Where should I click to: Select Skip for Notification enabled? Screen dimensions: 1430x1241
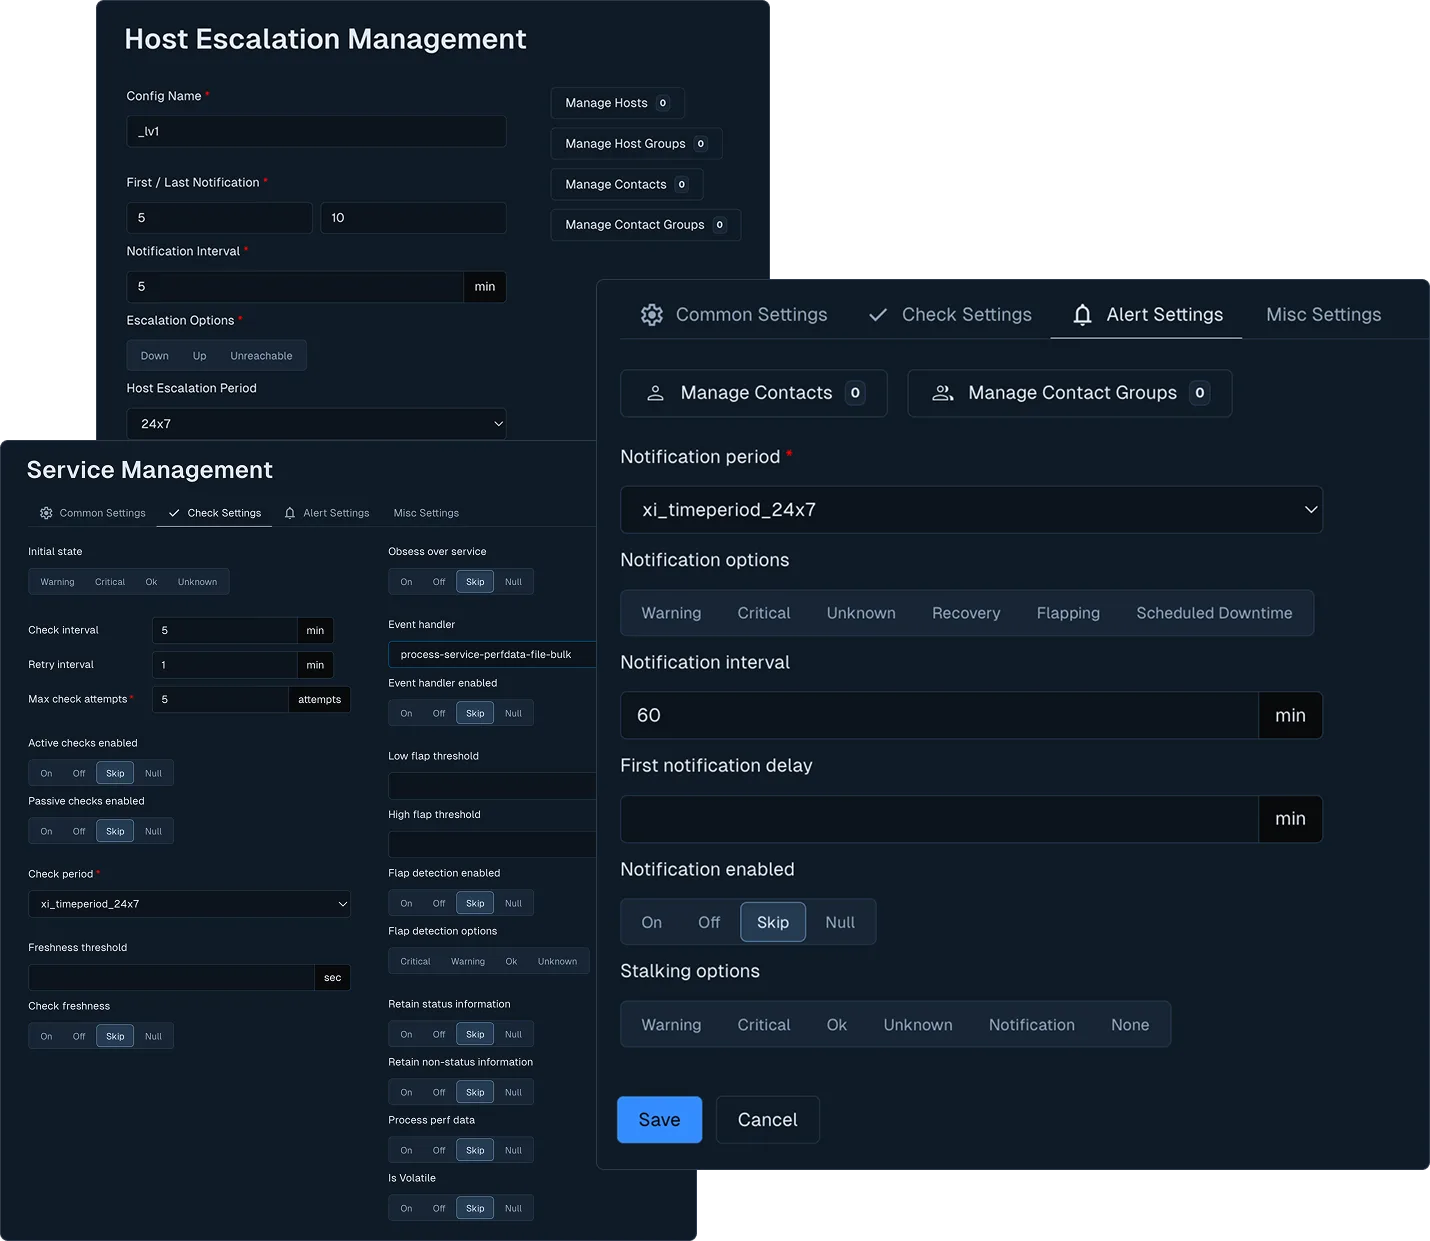[x=773, y=922]
